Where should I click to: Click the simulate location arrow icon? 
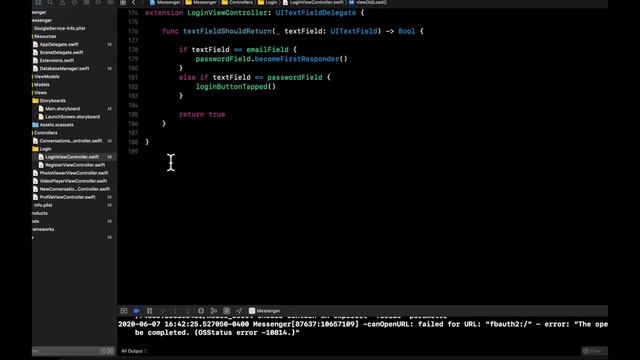click(239, 311)
